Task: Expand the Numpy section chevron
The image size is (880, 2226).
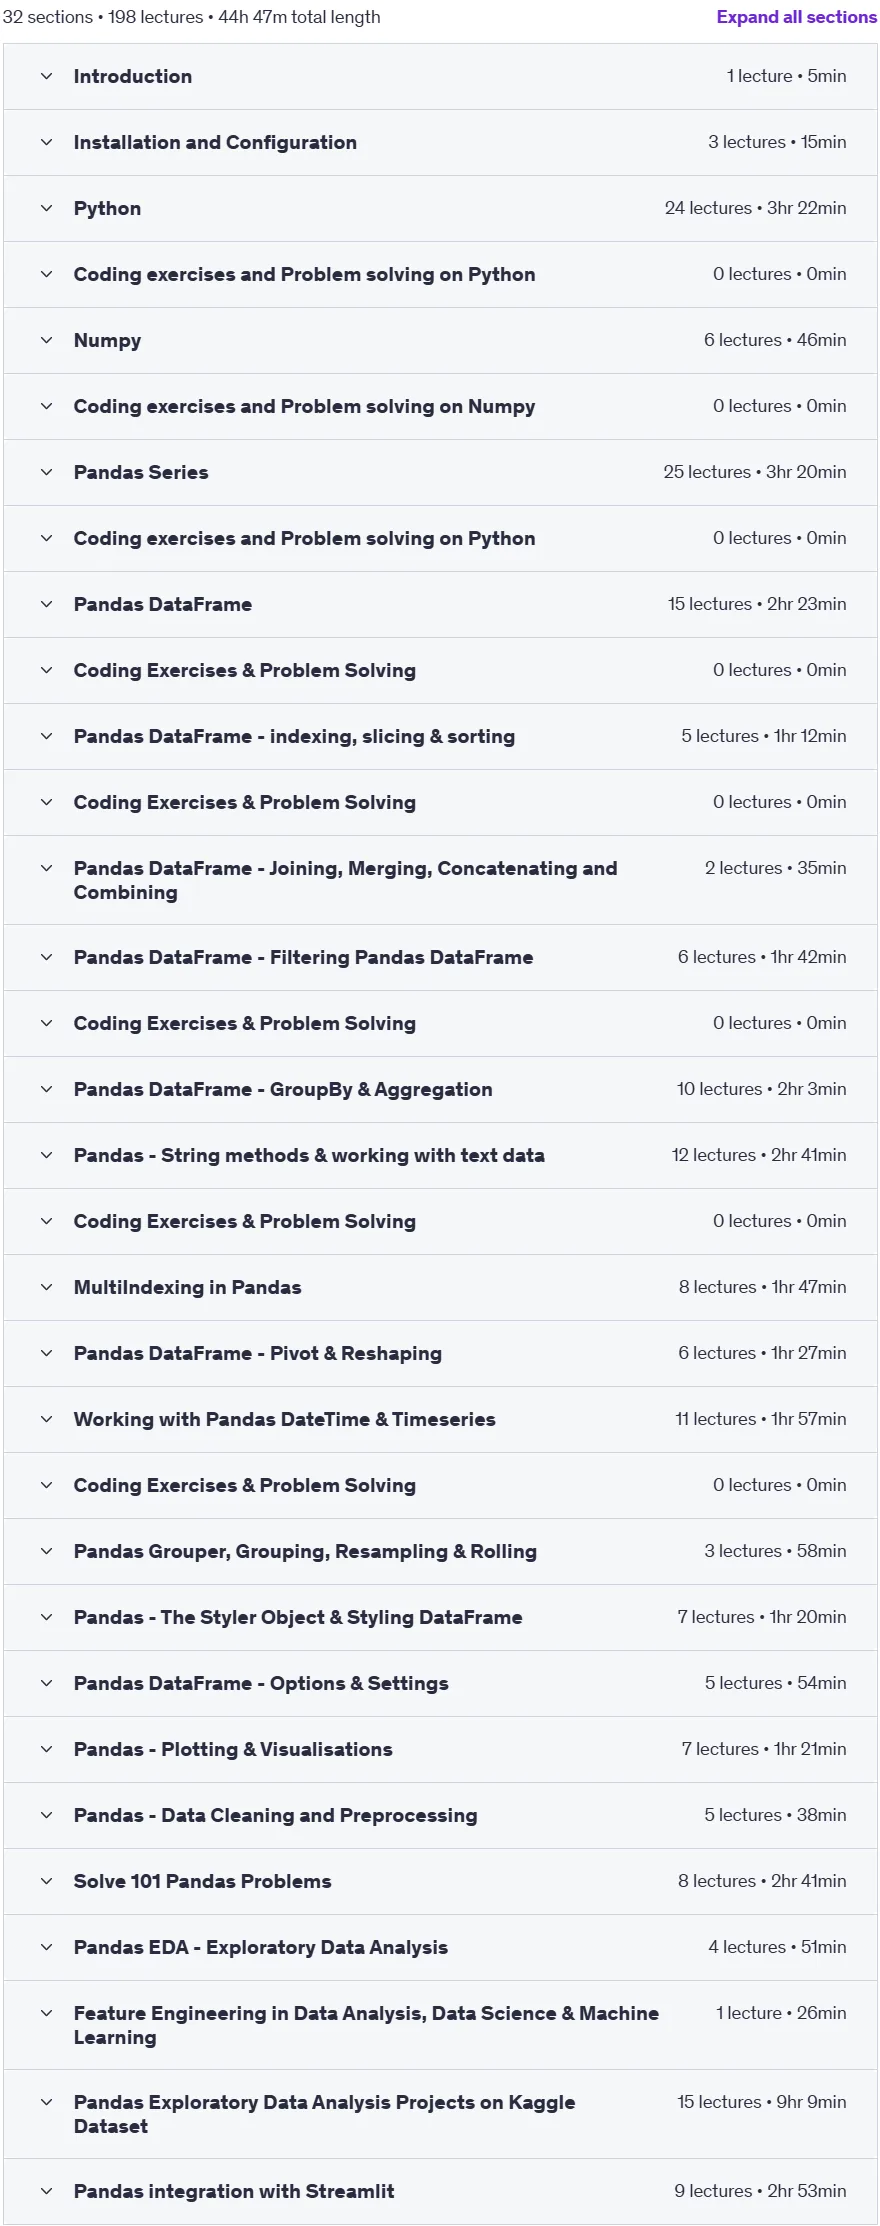Action: point(46,340)
